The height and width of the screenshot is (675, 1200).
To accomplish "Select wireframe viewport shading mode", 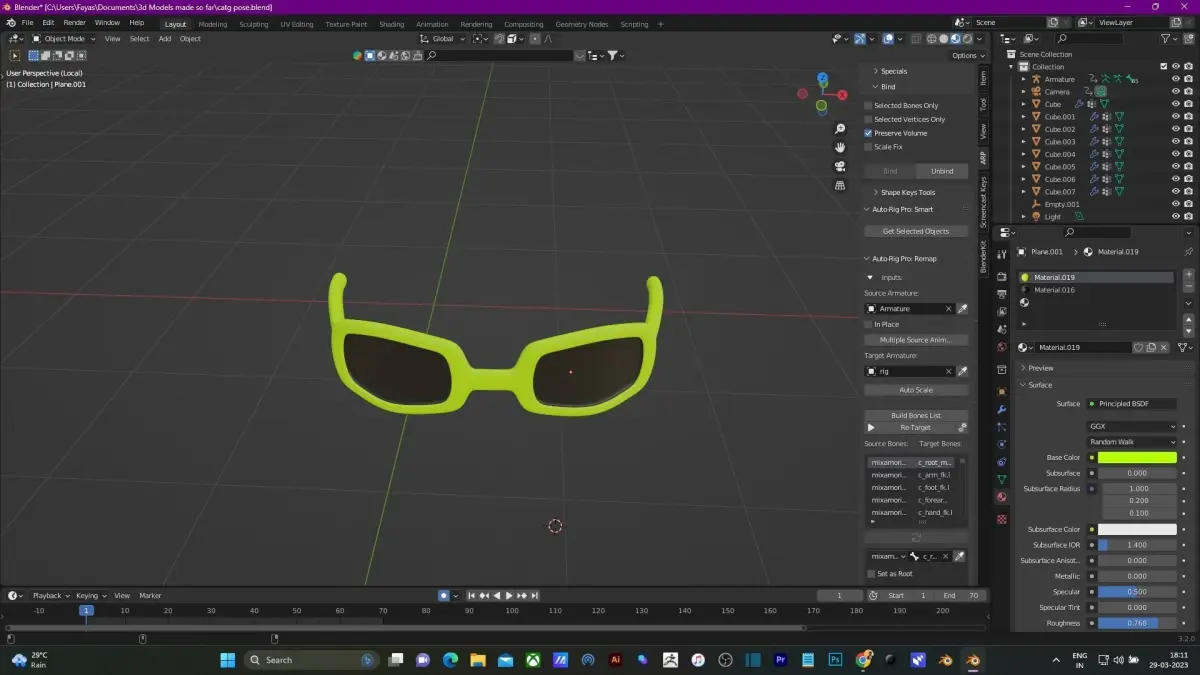I will (x=931, y=39).
